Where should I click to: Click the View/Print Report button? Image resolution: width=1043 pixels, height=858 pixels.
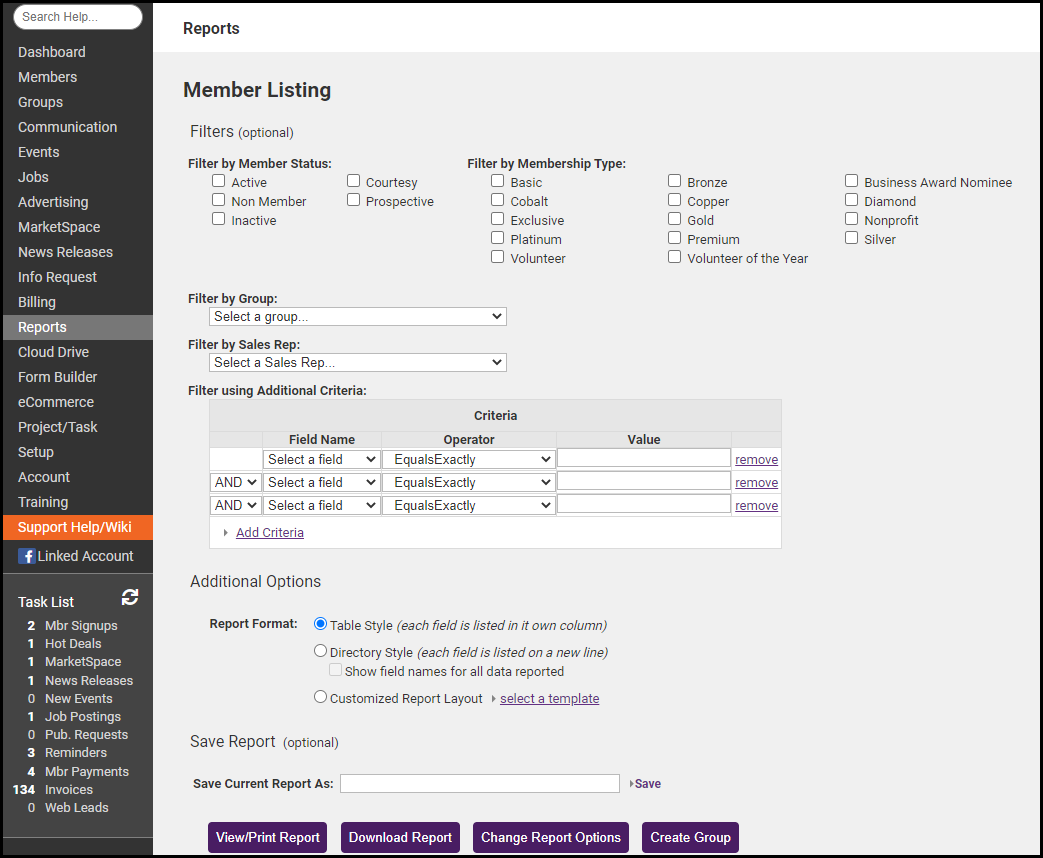point(268,837)
